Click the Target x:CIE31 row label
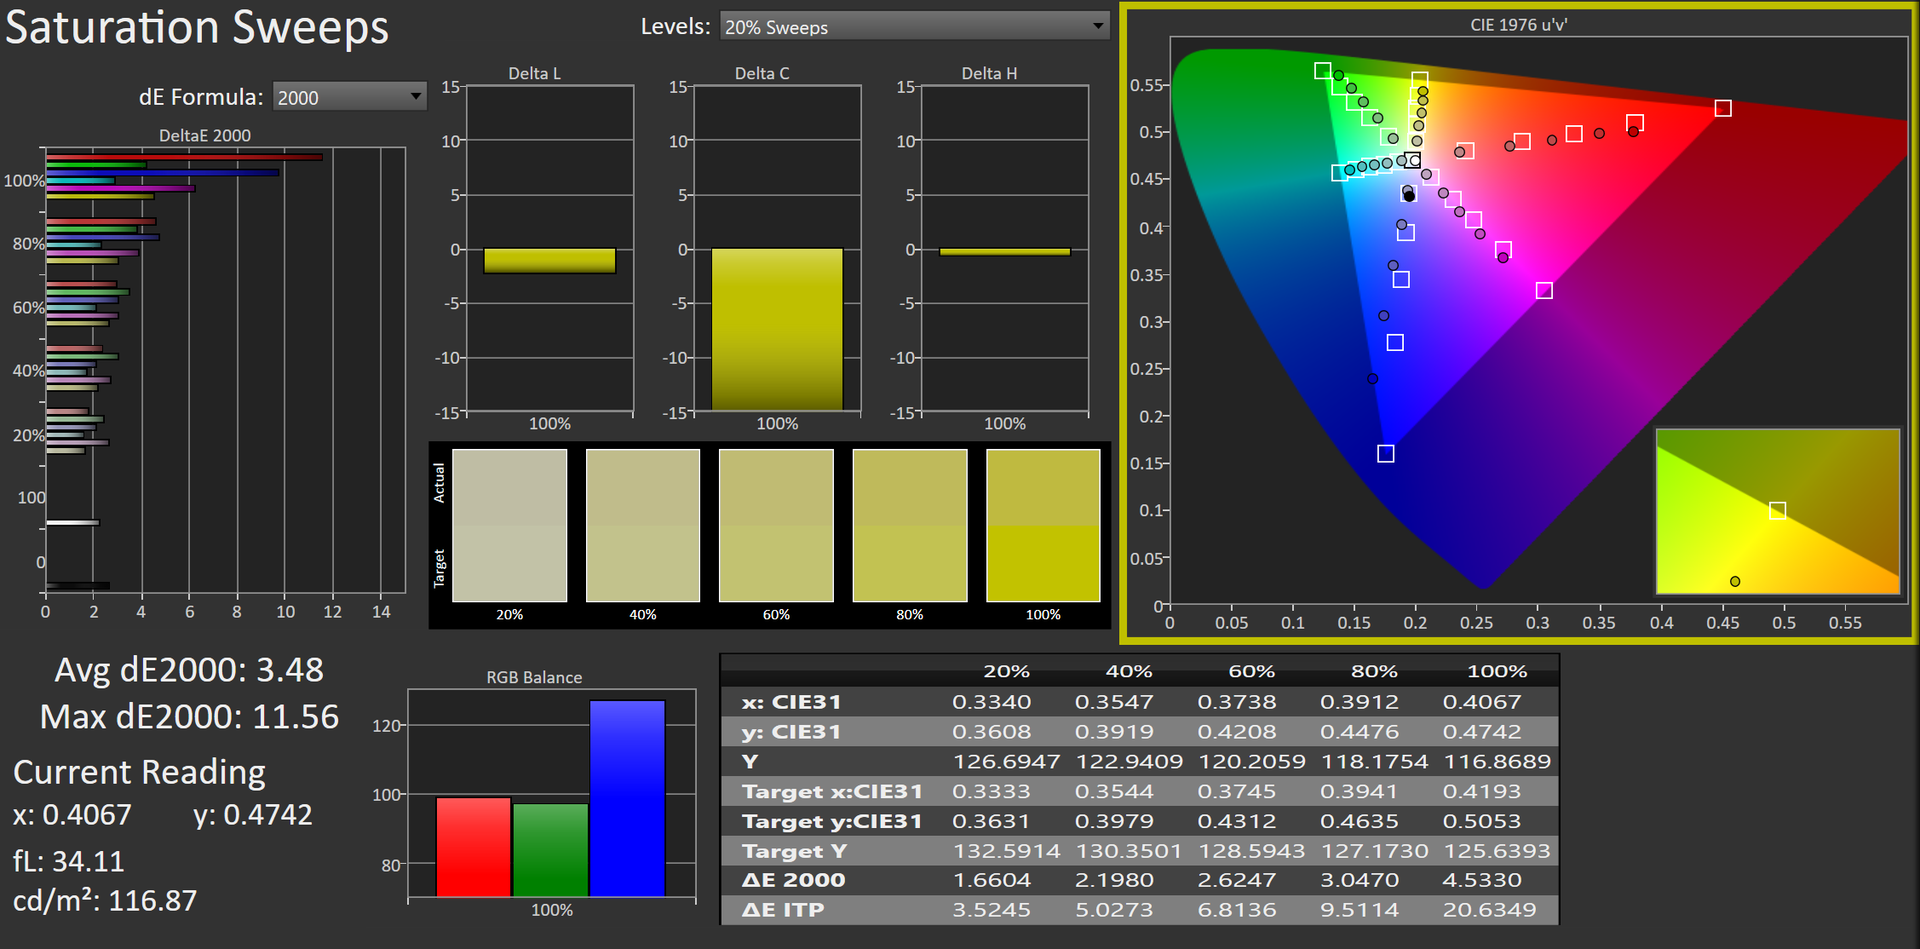This screenshot has width=1920, height=949. point(832,791)
